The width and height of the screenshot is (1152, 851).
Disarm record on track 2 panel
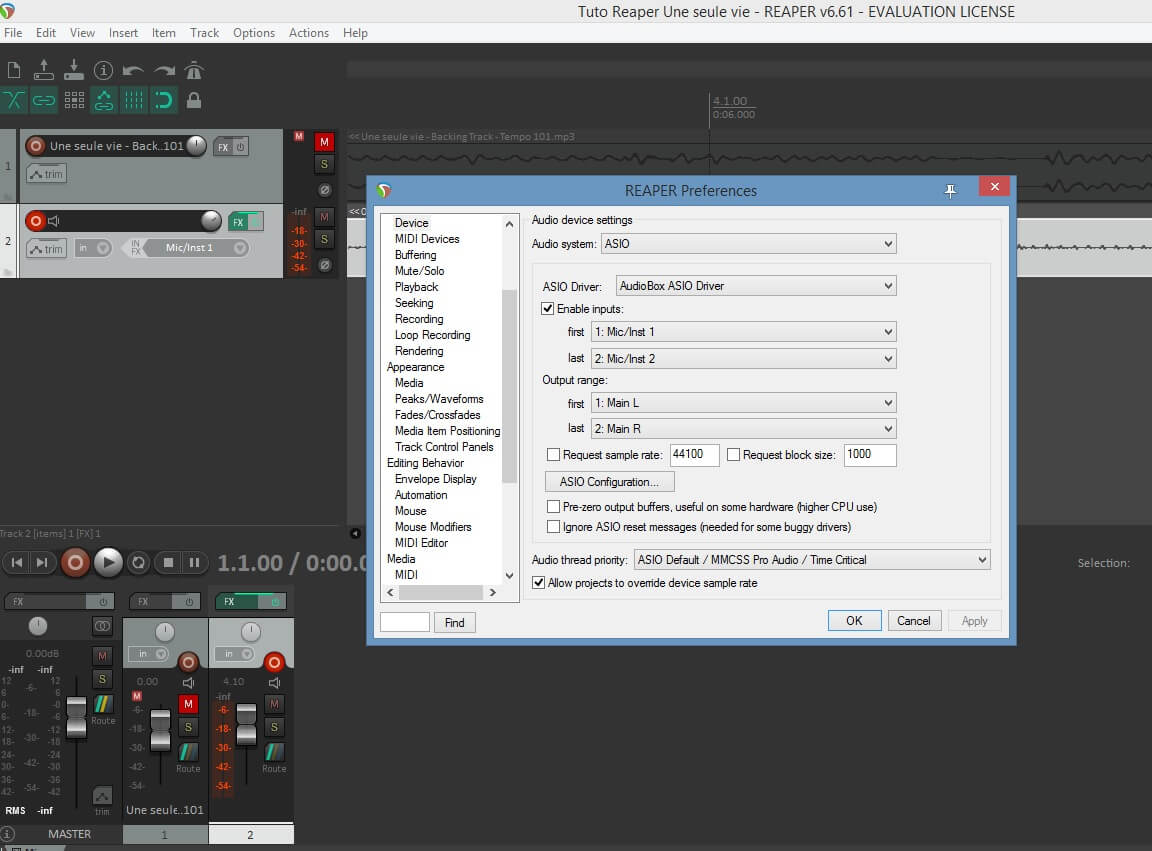35,220
